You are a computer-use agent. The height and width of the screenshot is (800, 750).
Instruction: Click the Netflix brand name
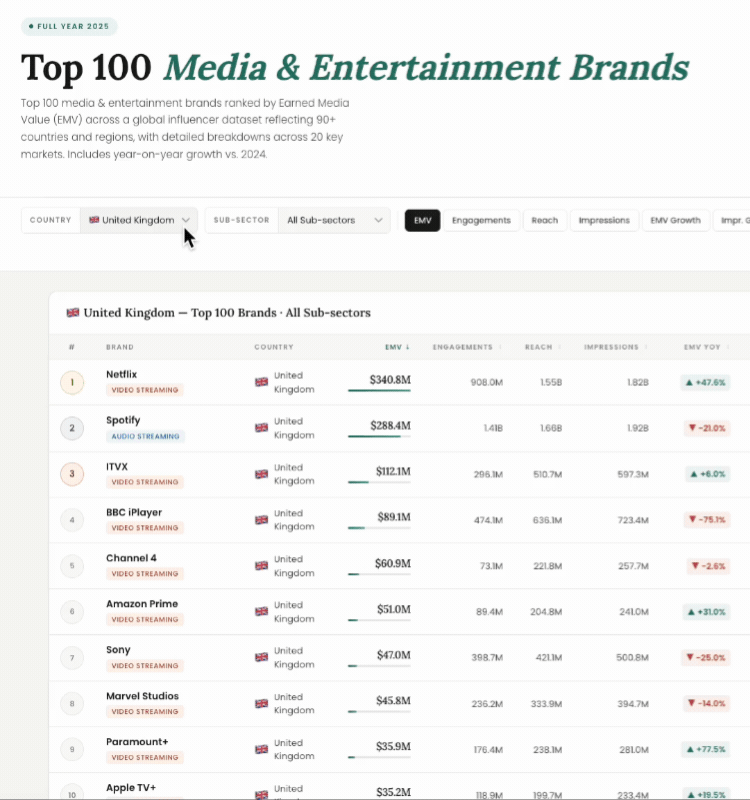121,374
